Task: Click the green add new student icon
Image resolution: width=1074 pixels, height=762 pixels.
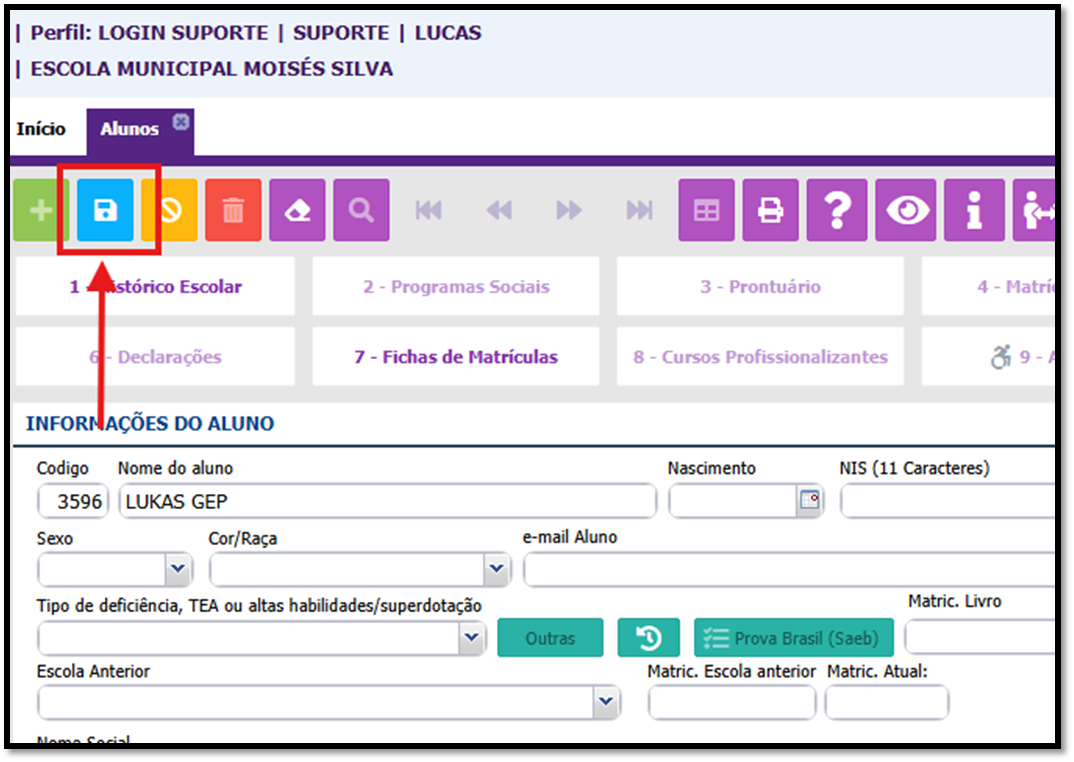Action: [x=40, y=211]
